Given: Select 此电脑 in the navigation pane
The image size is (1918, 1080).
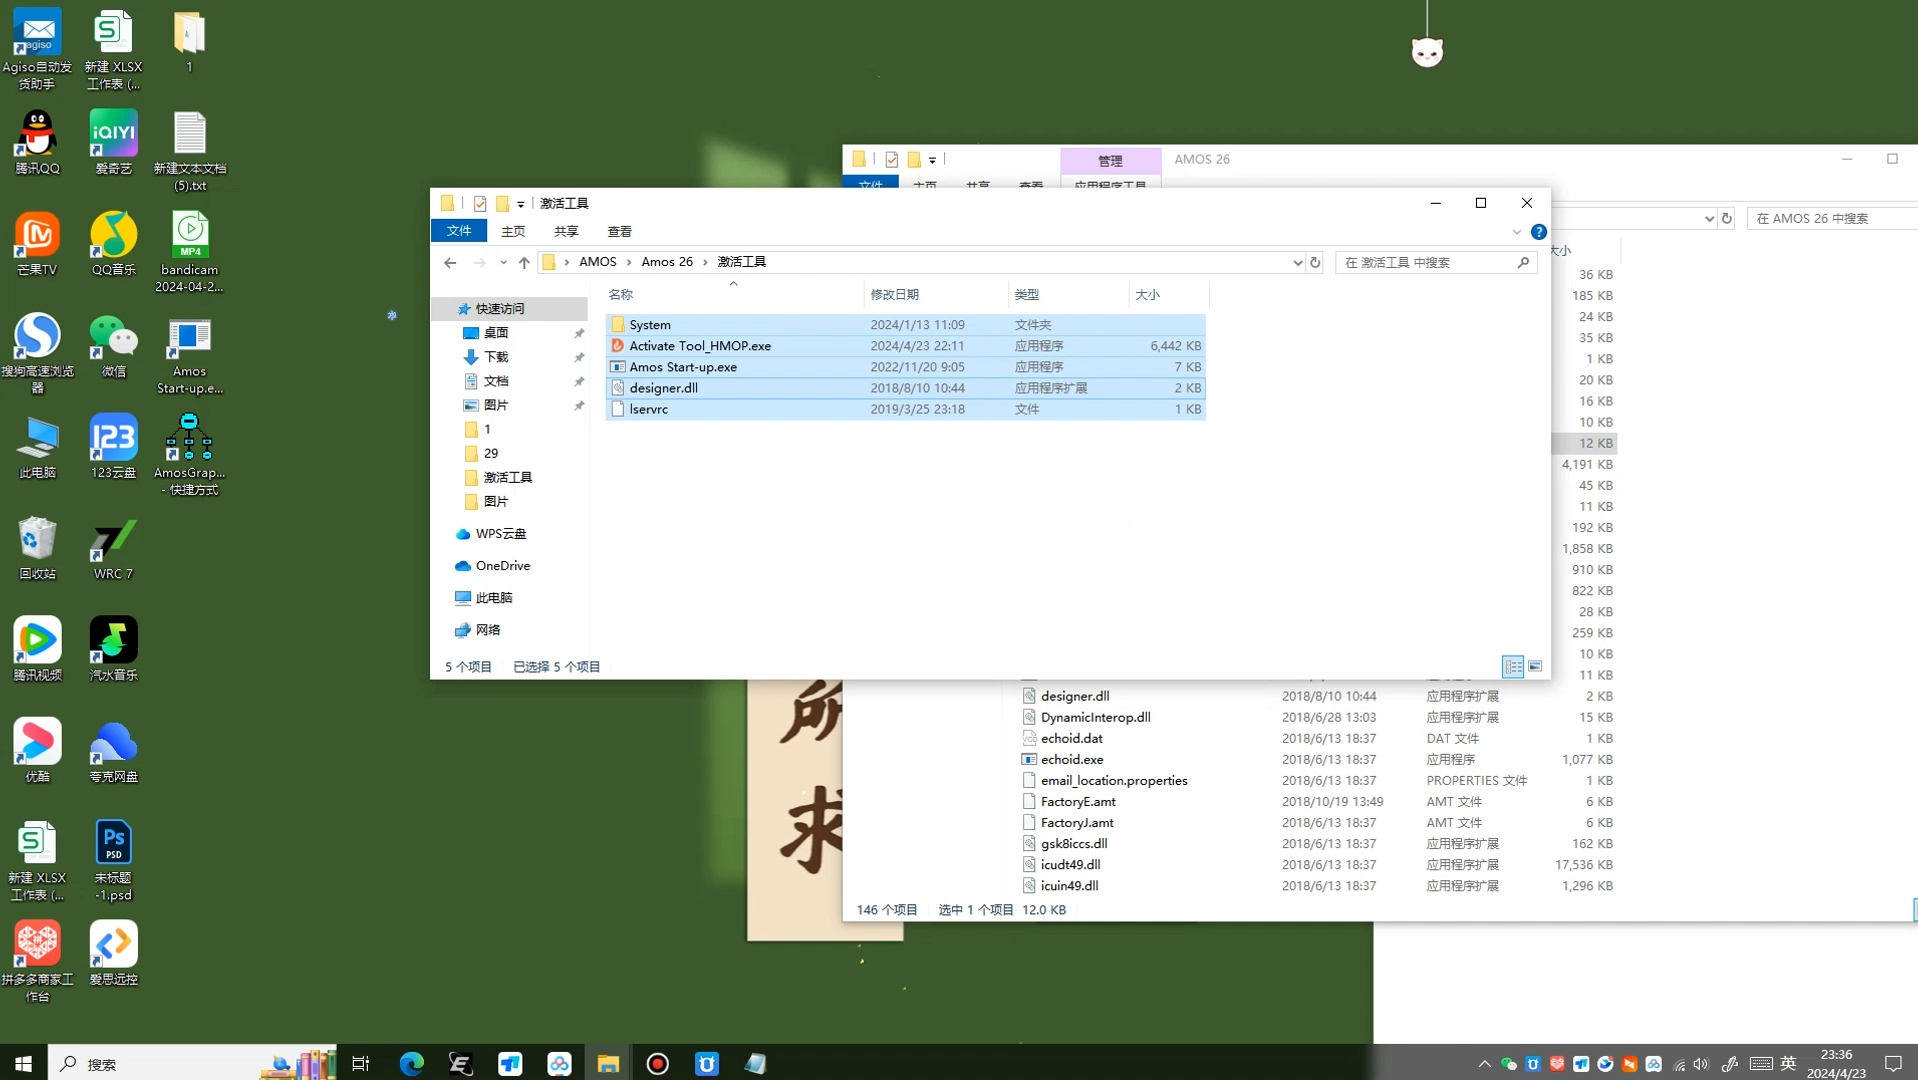Looking at the screenshot, I should 493,598.
